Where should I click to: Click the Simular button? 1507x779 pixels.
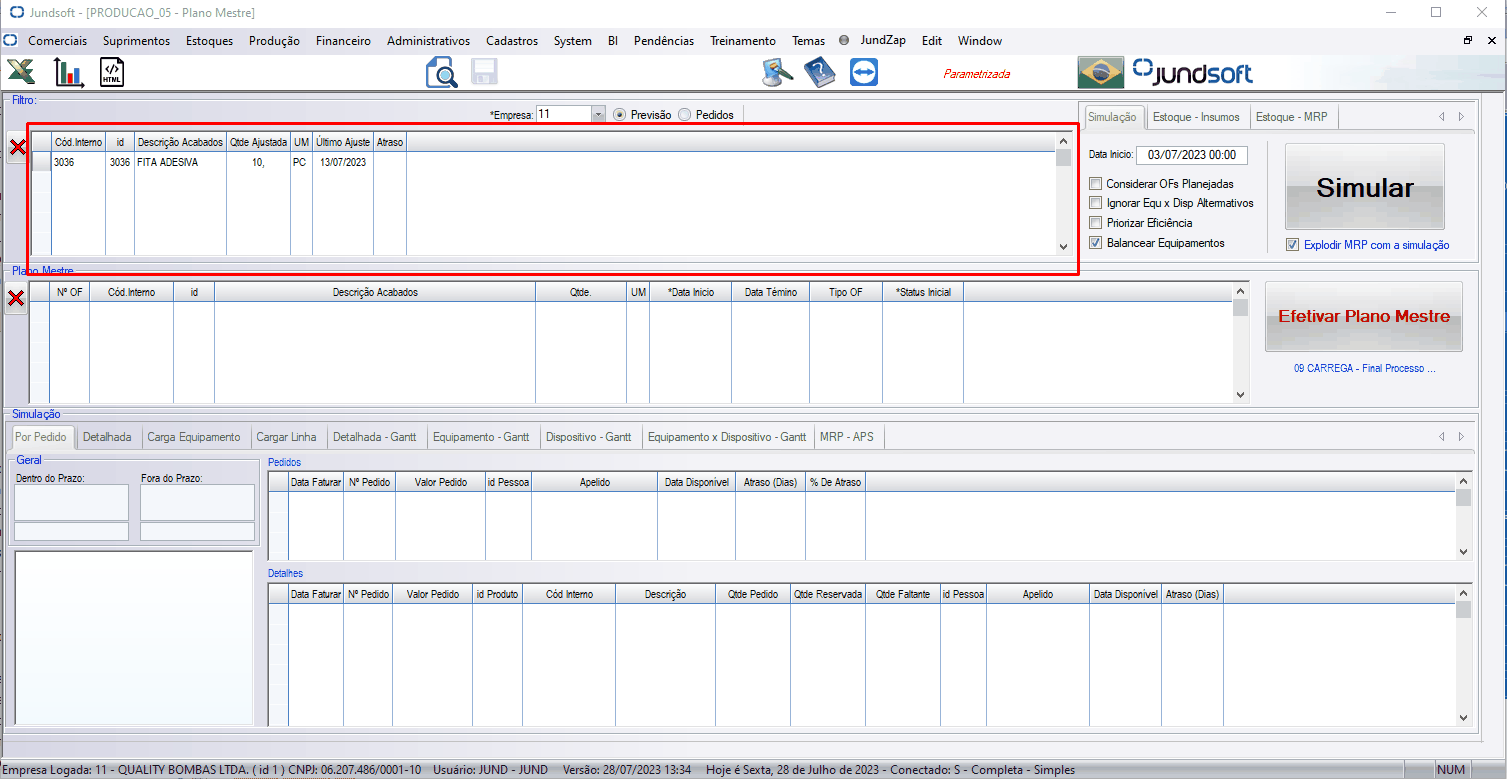[1365, 188]
